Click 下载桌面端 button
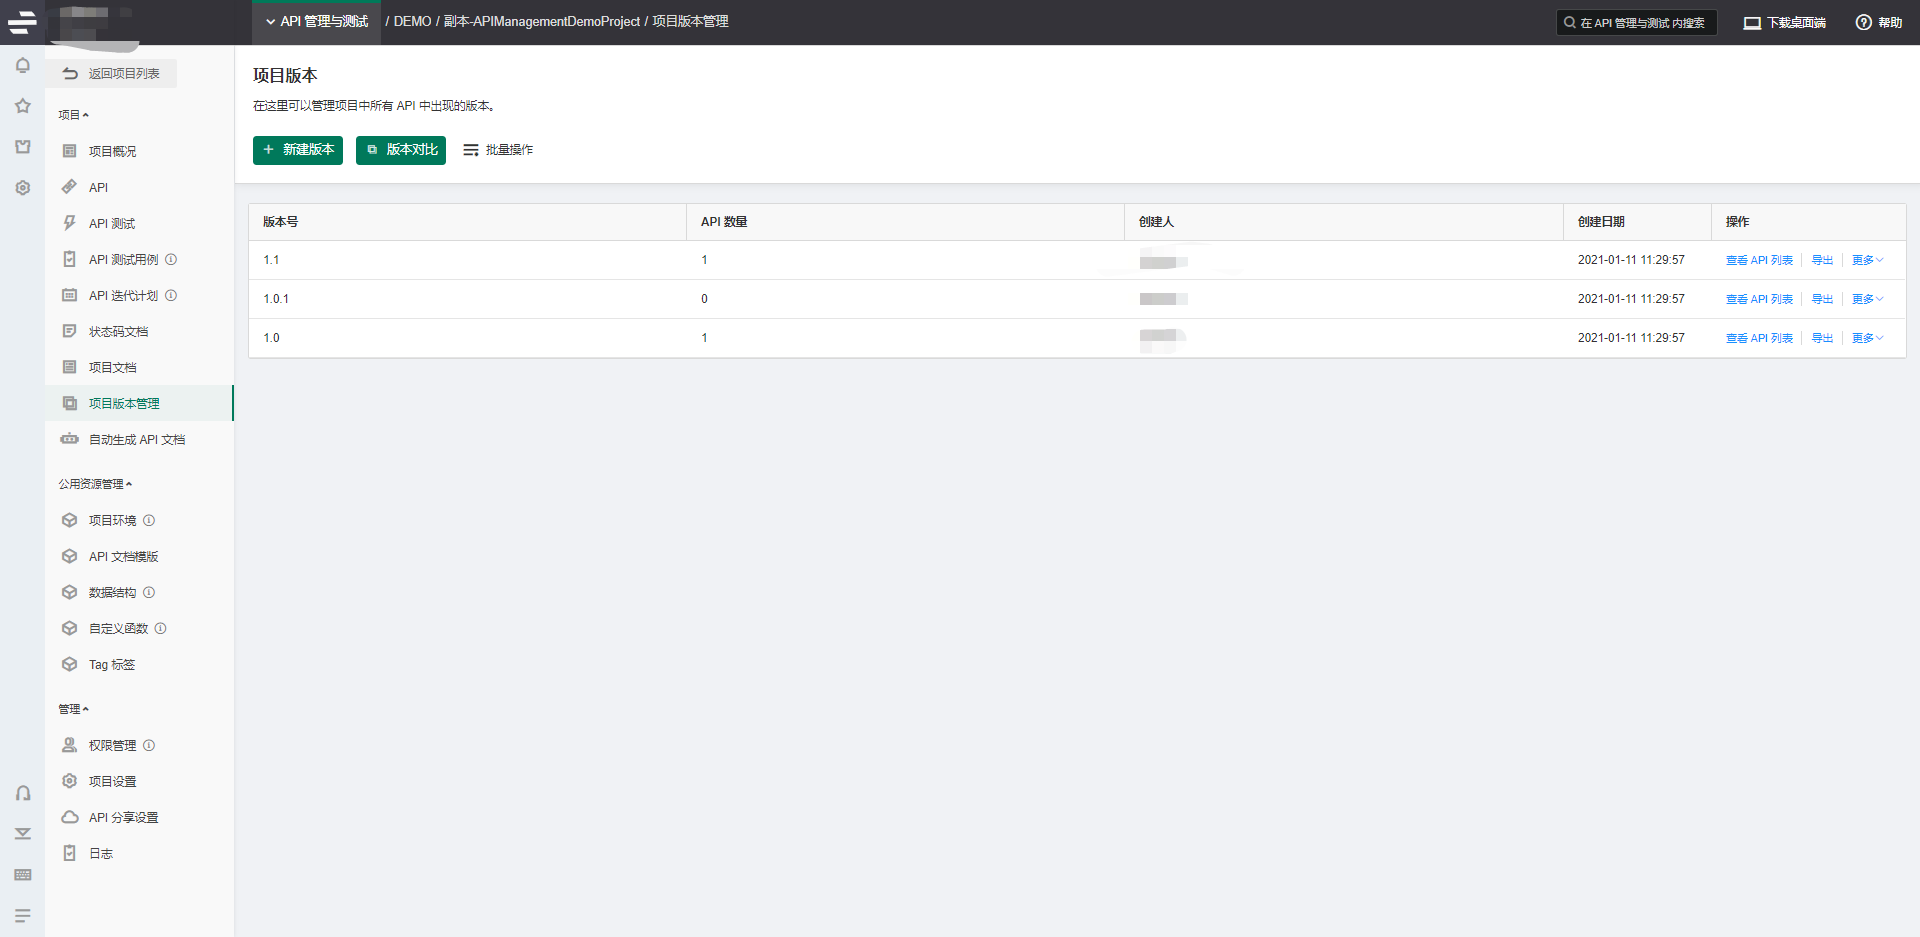 pos(1785,22)
